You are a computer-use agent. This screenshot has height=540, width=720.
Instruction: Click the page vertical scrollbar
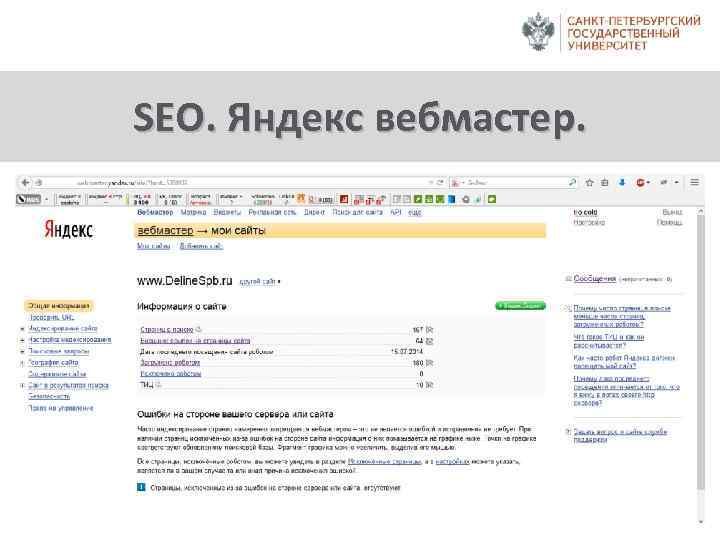pos(700,351)
